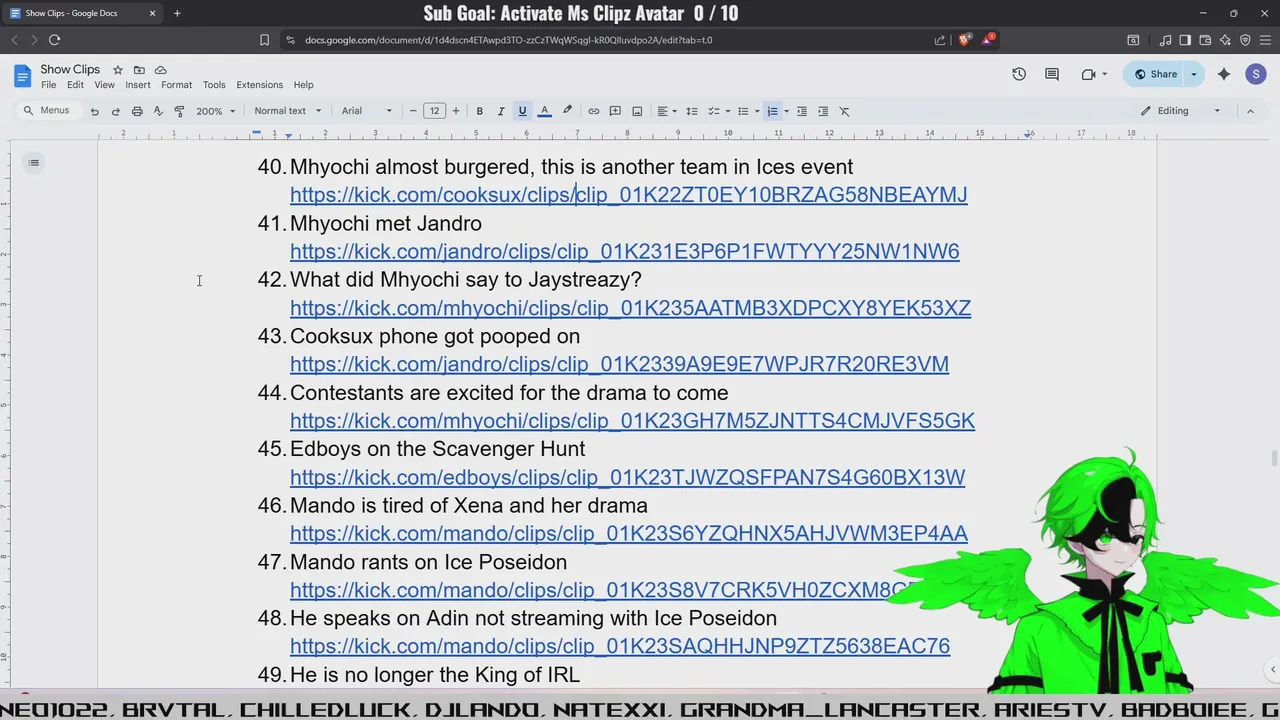The image size is (1280, 720).
Task: Open the cooksux clip link in item 40
Action: [629, 195]
